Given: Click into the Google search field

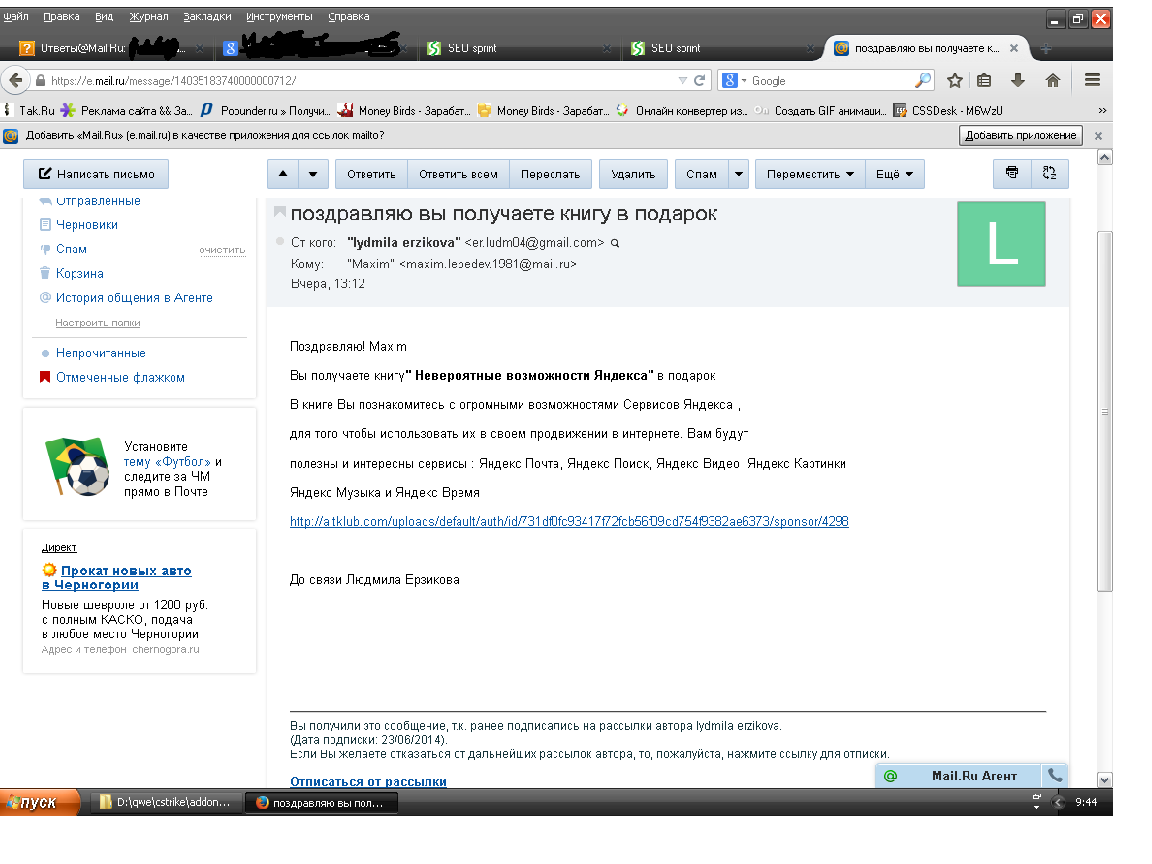Looking at the screenshot, I should 830,81.
